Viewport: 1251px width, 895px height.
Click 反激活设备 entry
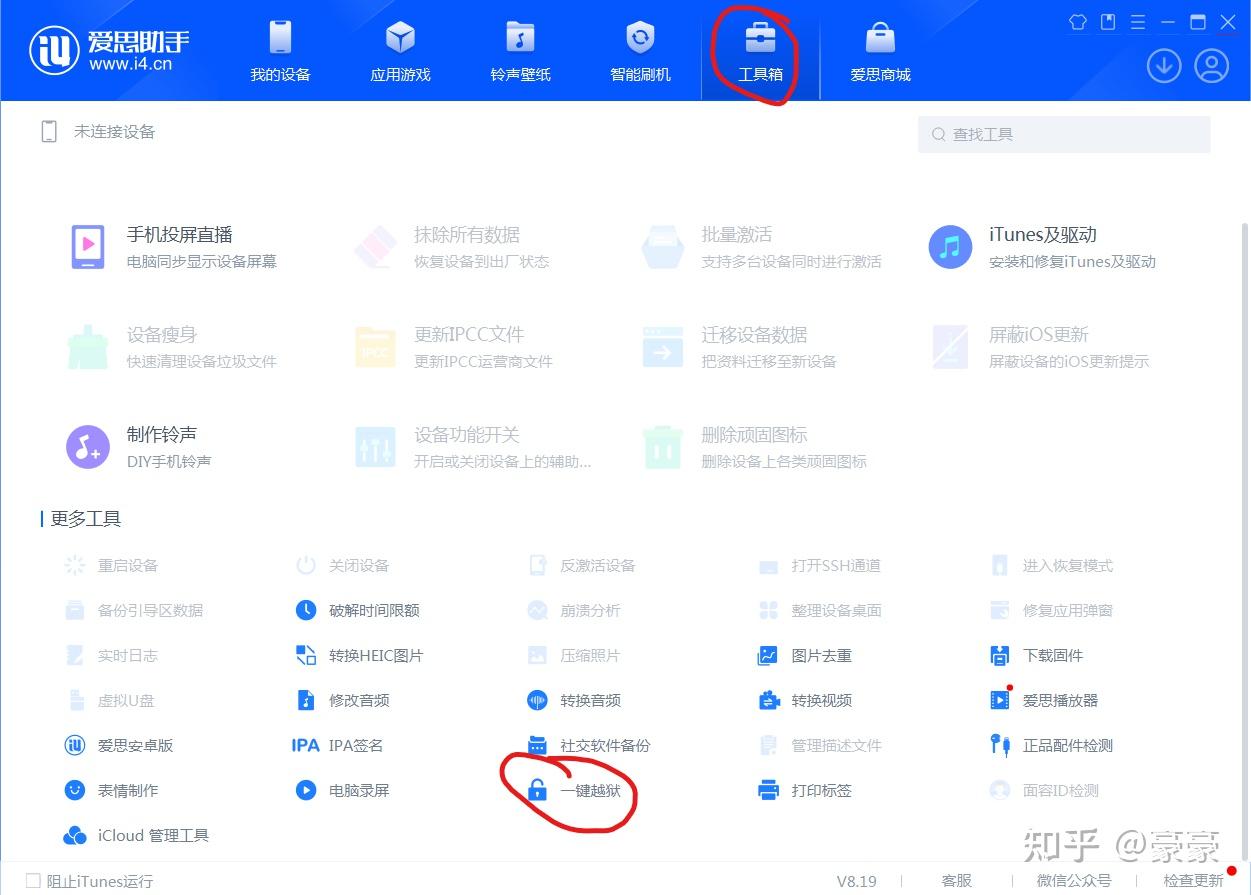point(582,565)
